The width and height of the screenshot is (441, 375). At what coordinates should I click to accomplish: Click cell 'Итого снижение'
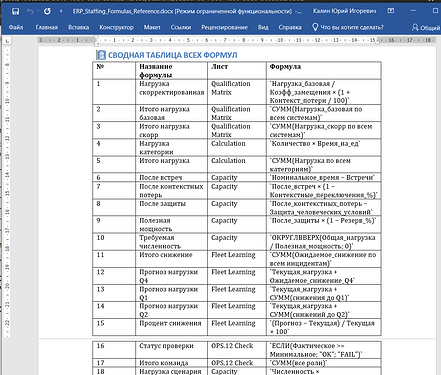[171, 259]
